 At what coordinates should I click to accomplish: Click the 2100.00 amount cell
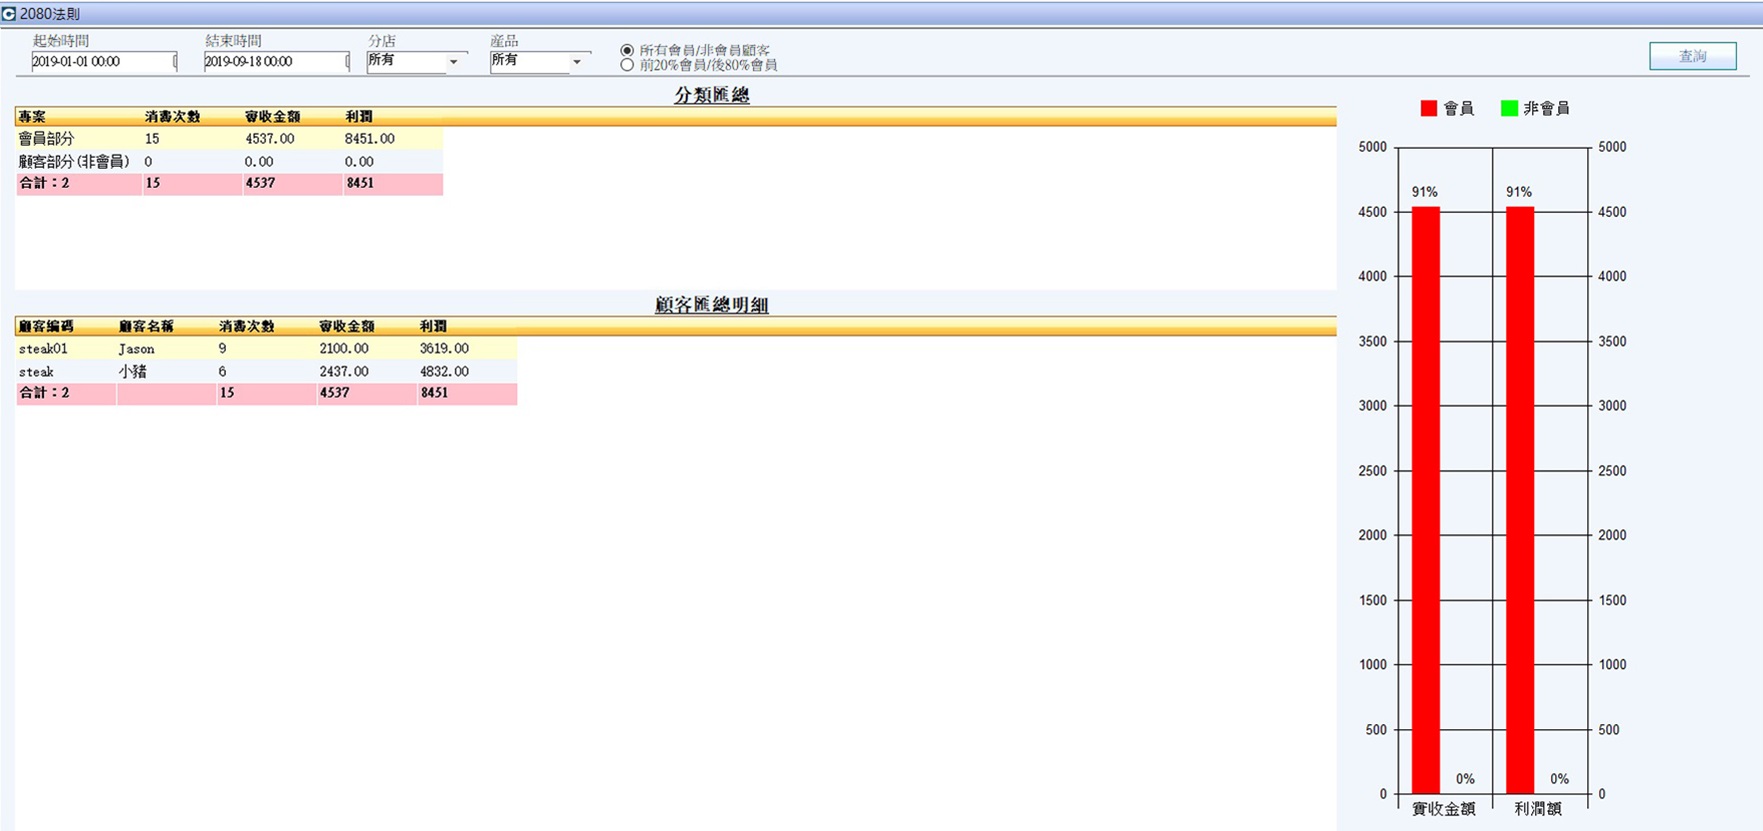344,349
